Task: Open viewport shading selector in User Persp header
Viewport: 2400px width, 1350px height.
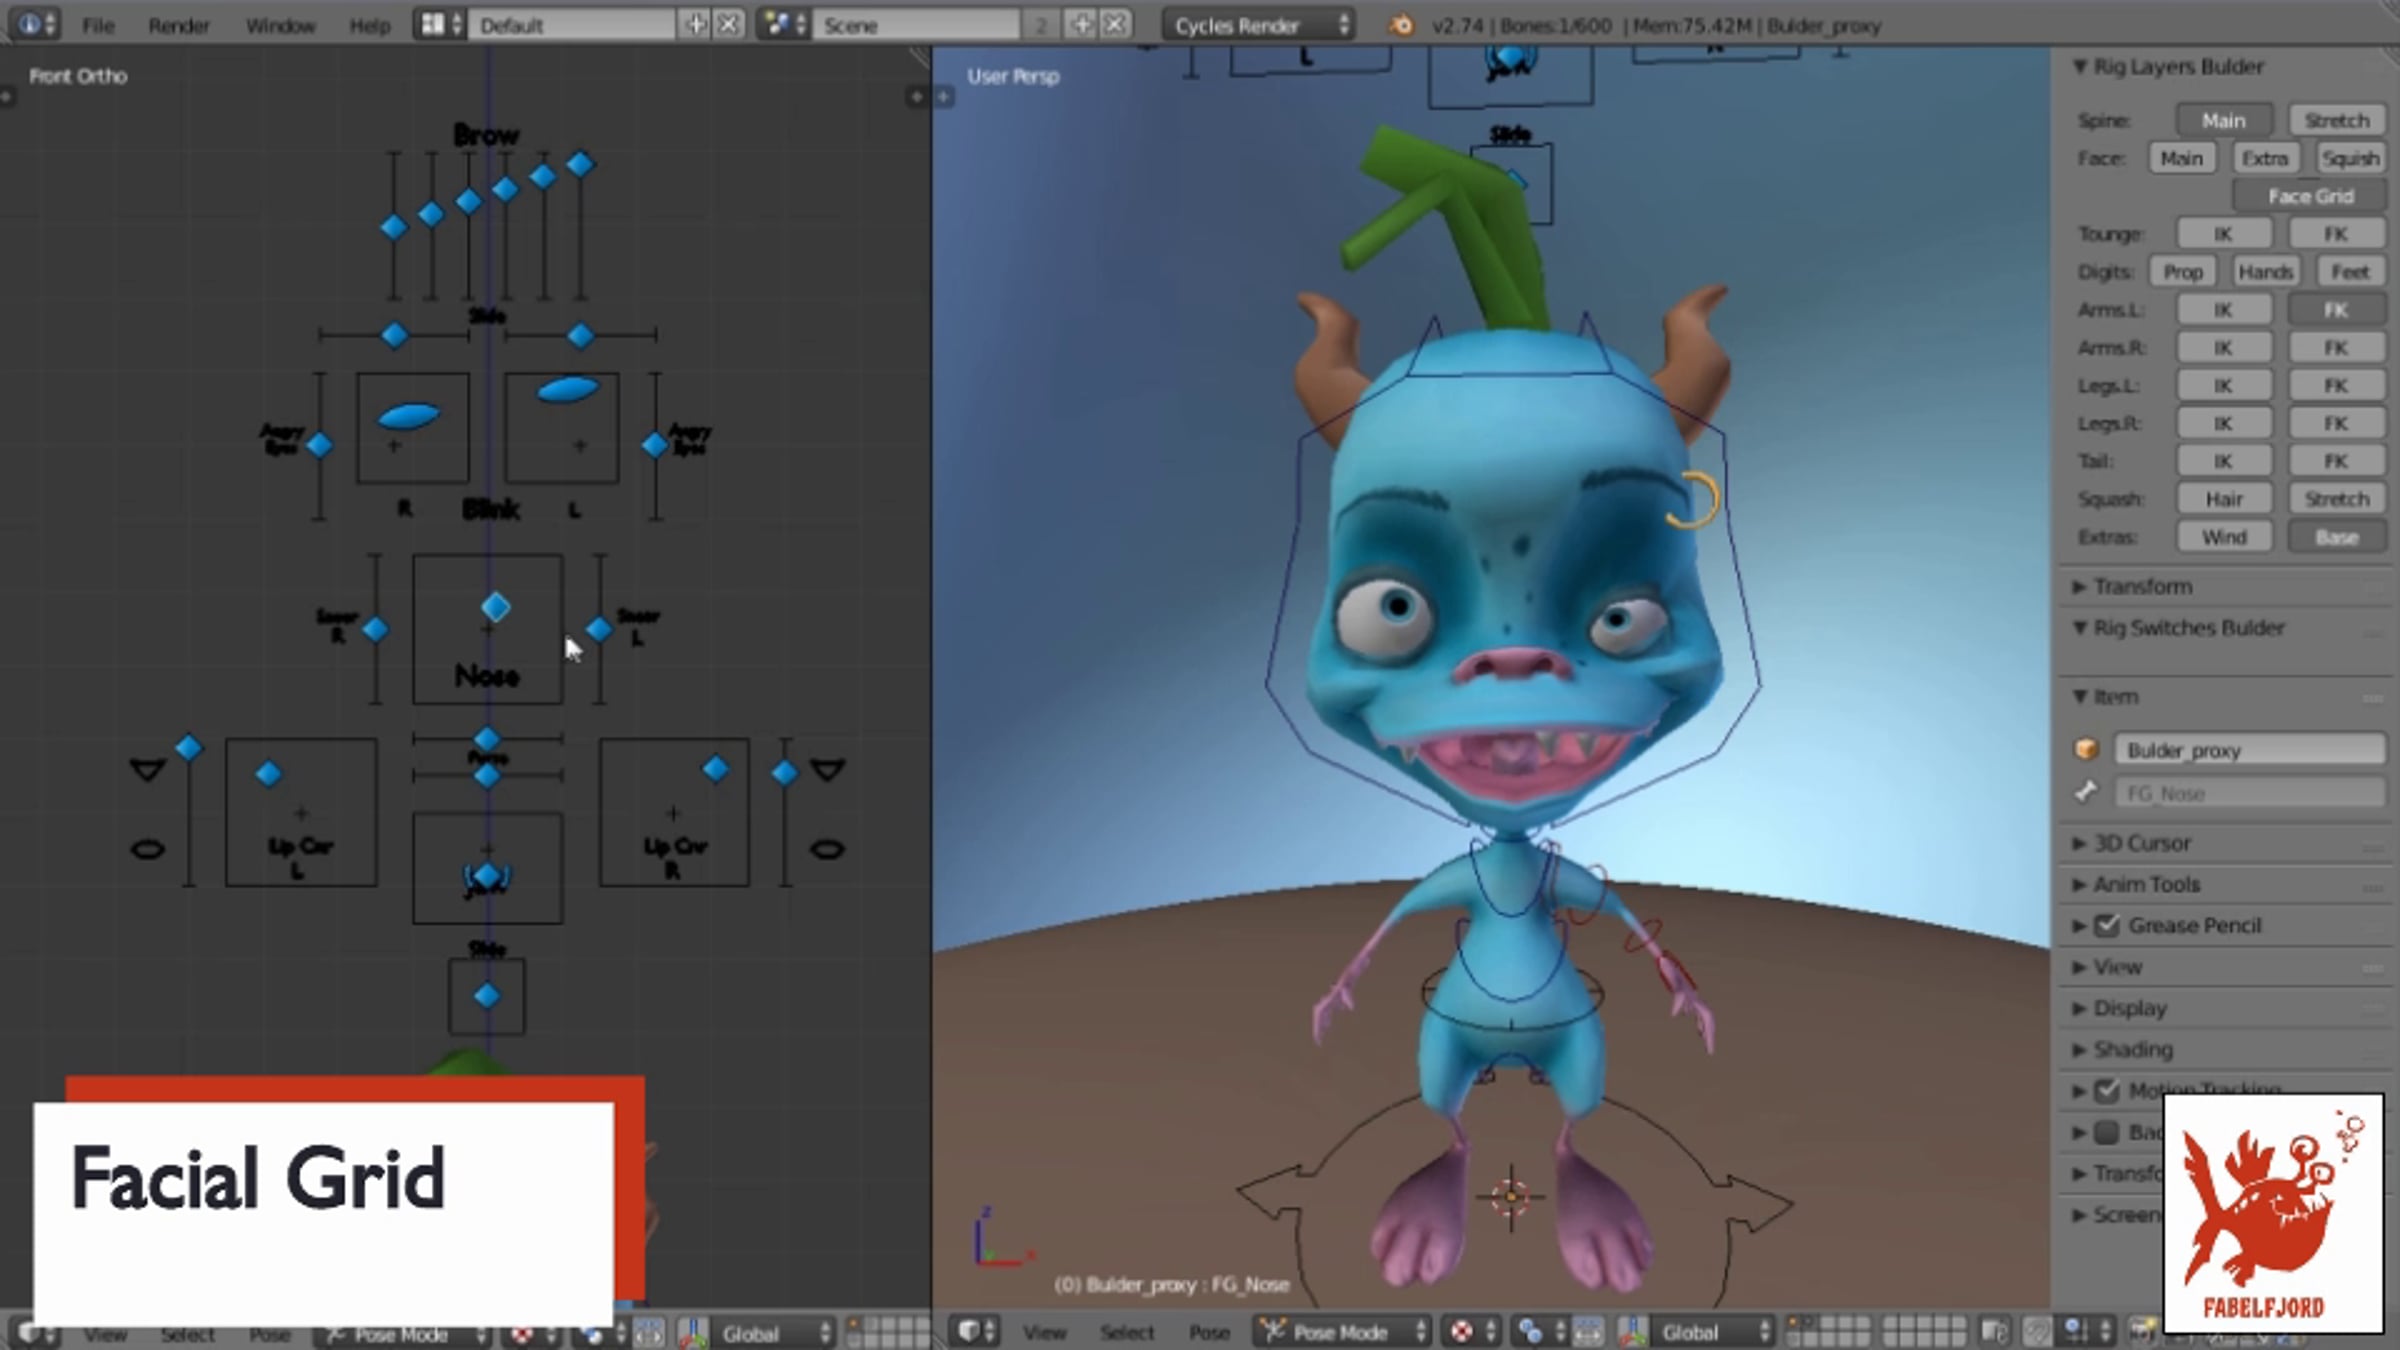Action: pos(1471,1331)
